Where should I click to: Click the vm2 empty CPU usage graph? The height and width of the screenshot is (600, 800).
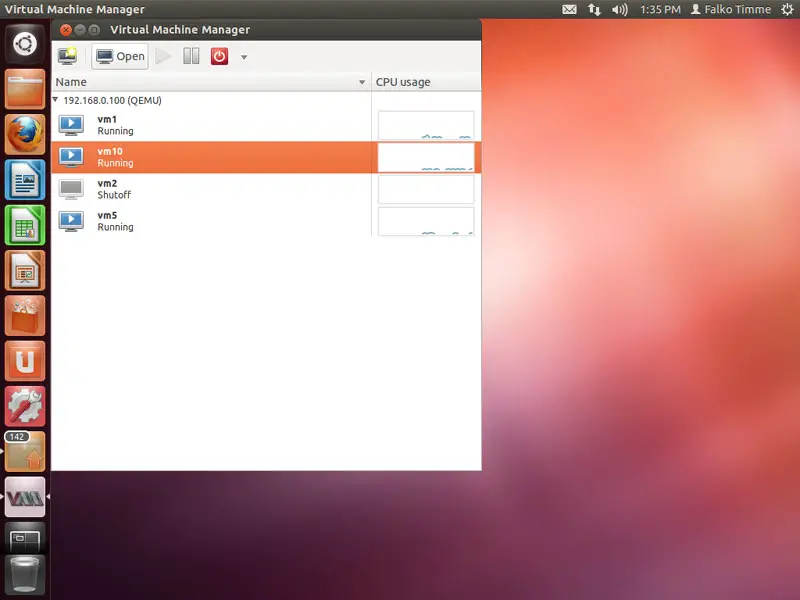click(426, 189)
